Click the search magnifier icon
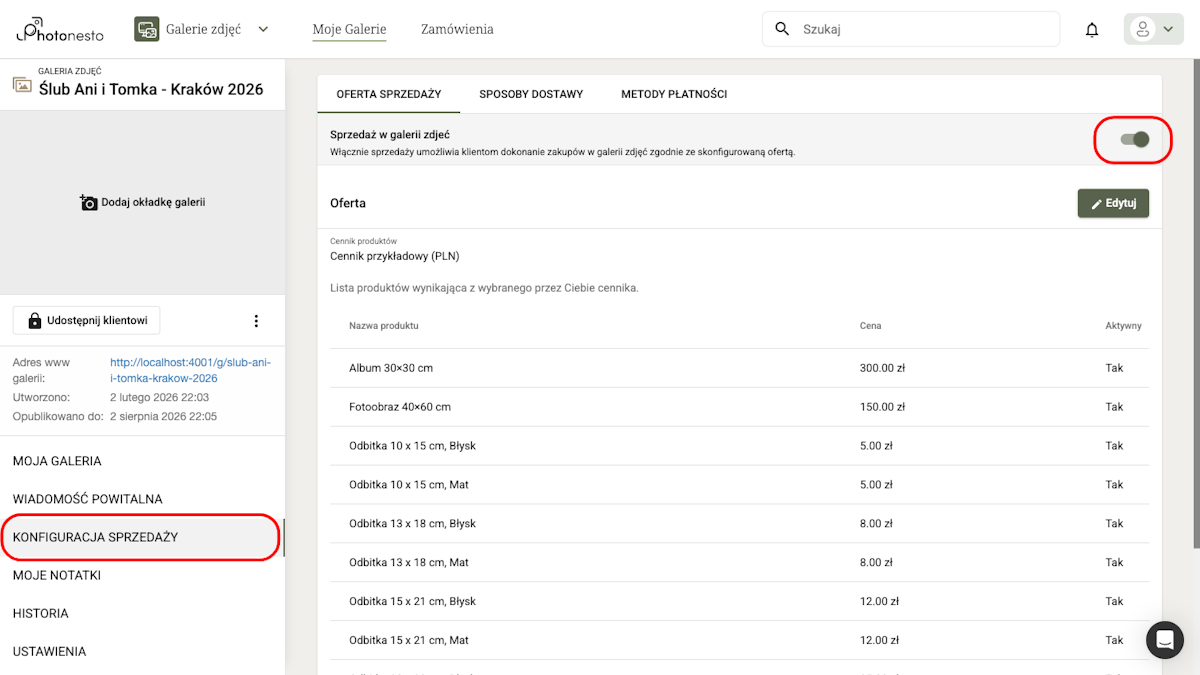1200x675 pixels. pyautogui.click(x=782, y=29)
